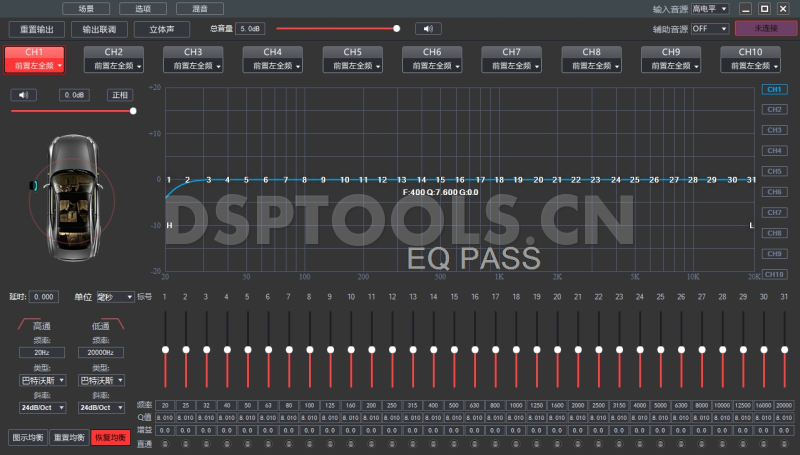
Task: Click EQ node 1 on the graph
Action: [x=170, y=180]
